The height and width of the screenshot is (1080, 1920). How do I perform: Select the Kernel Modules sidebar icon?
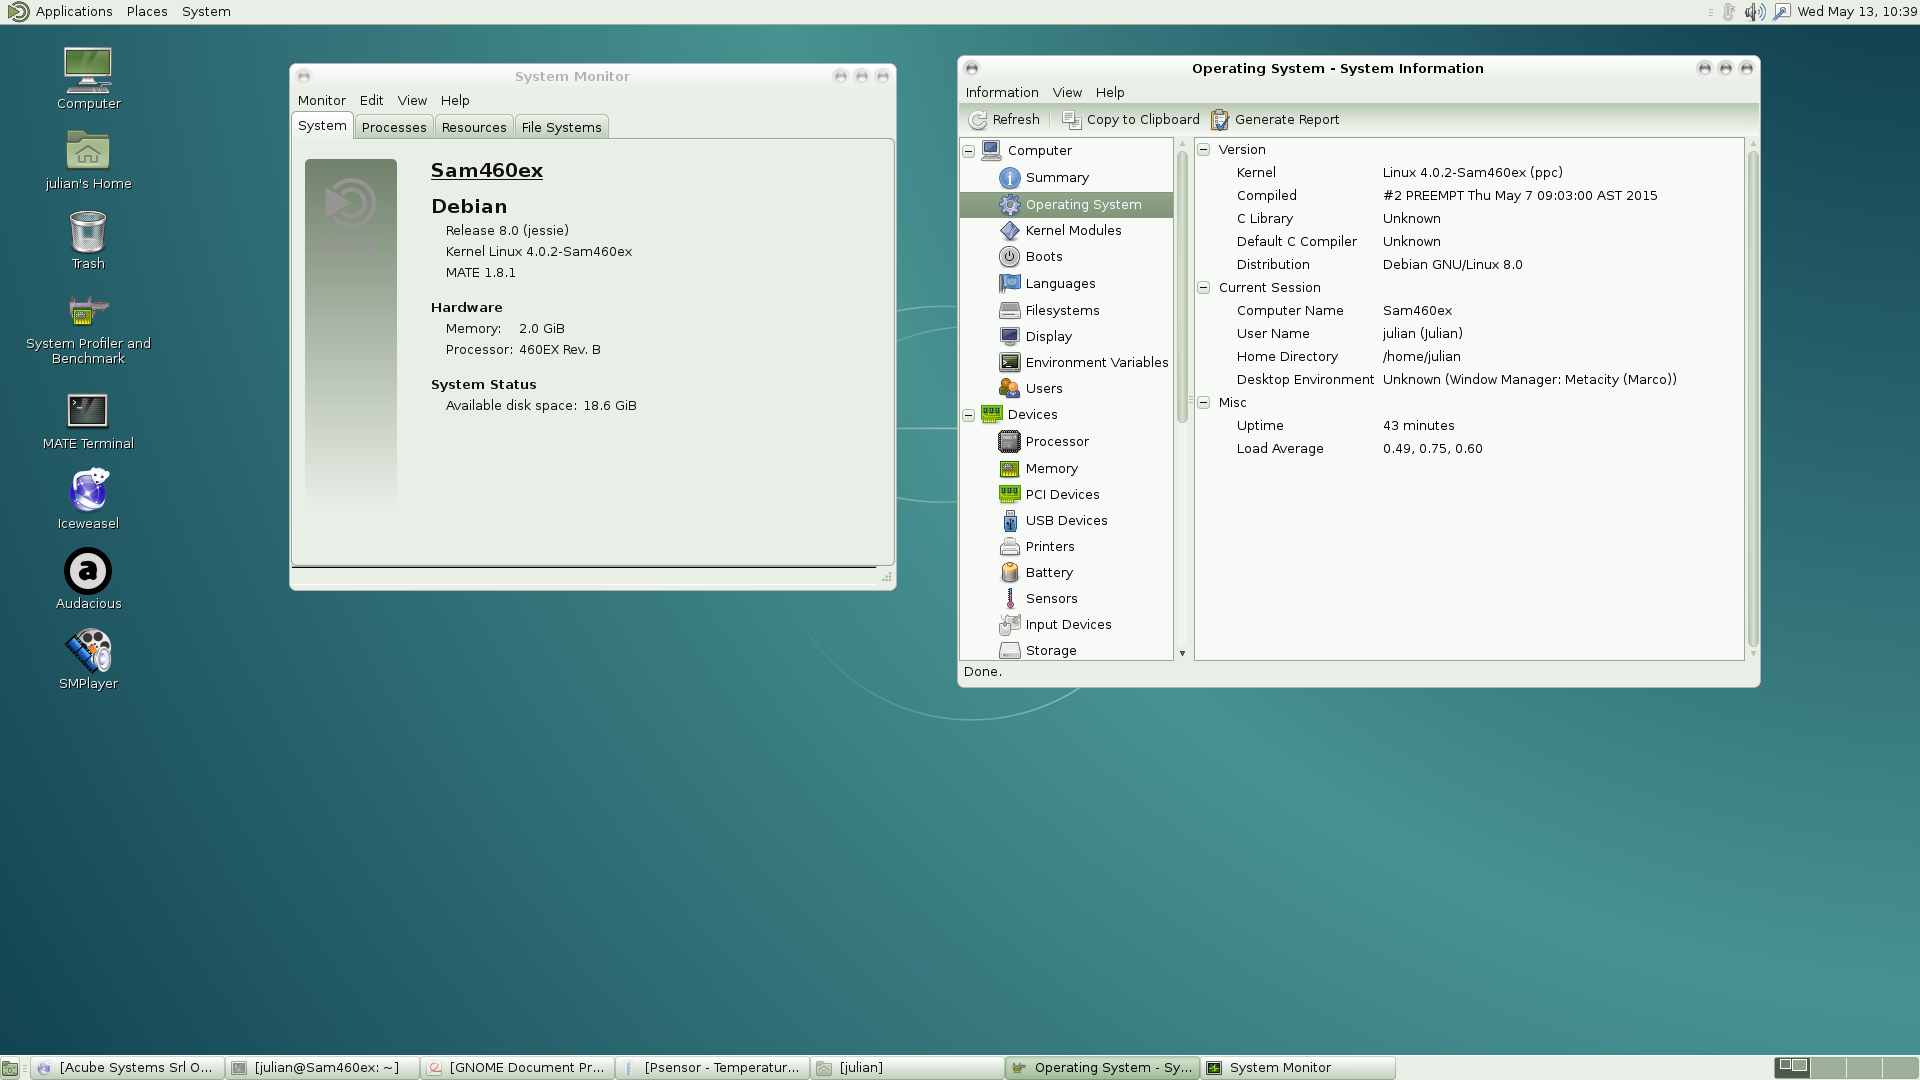[1010, 231]
